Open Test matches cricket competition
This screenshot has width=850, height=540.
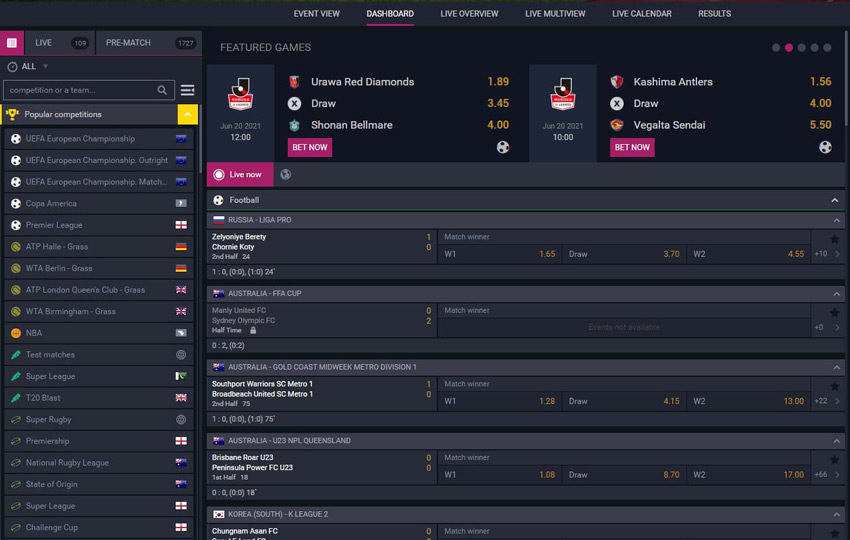click(99, 355)
